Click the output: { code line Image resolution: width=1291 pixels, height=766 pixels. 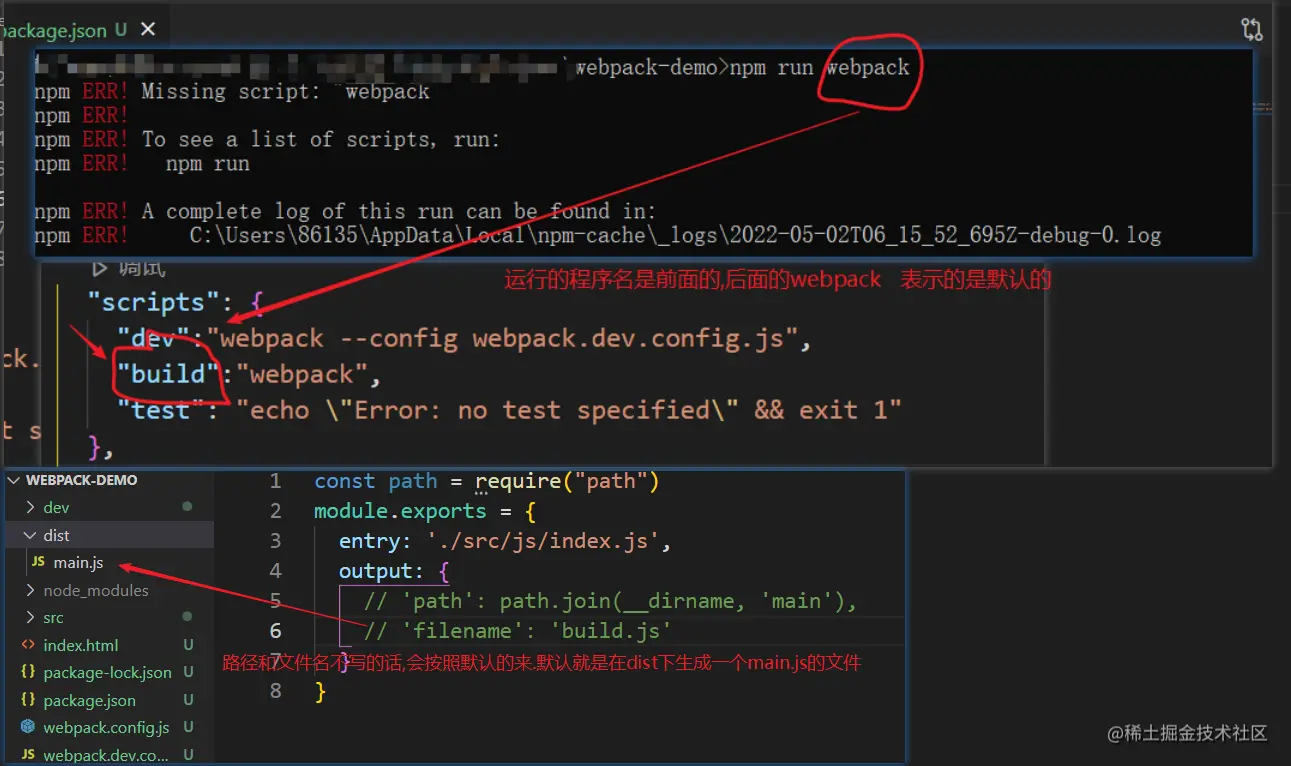pos(394,571)
